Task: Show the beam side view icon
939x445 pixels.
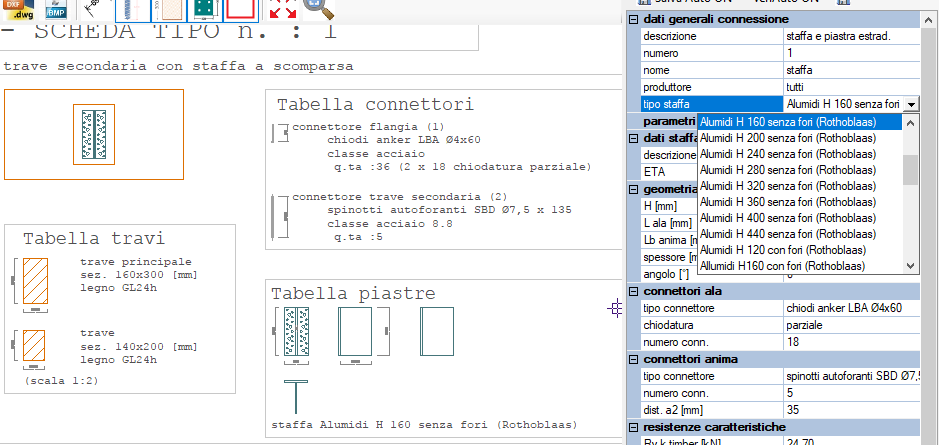Action: 131,10
